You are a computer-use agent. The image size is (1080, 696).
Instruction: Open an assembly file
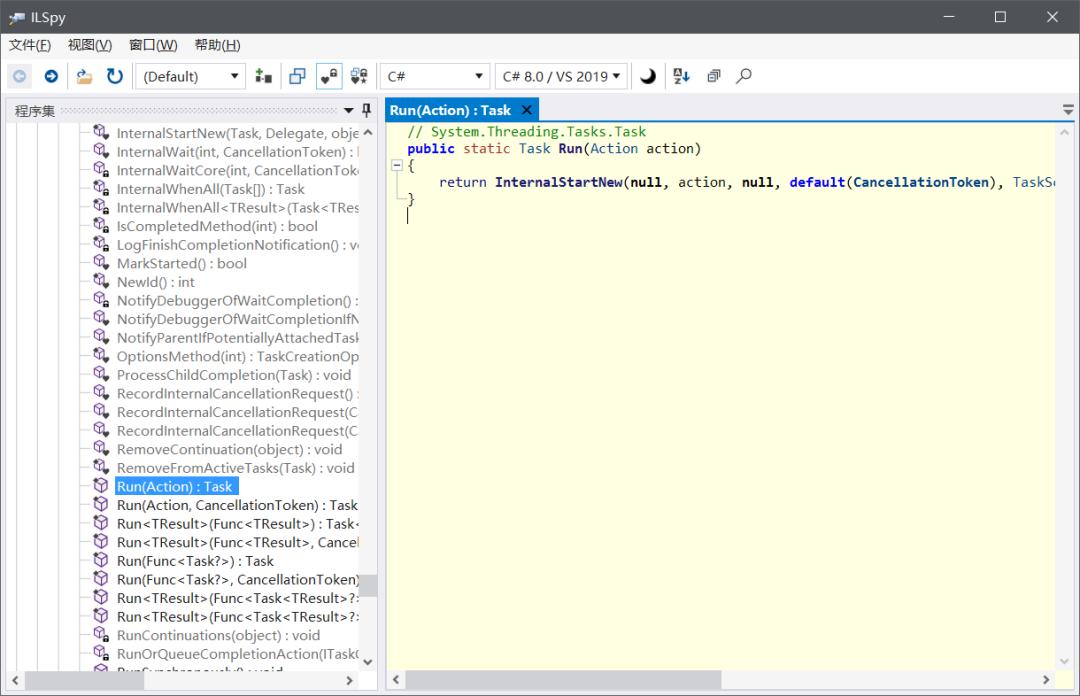coord(82,75)
